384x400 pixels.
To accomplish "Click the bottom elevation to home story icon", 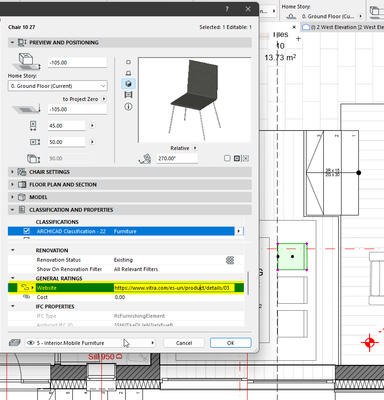I will [26, 62].
